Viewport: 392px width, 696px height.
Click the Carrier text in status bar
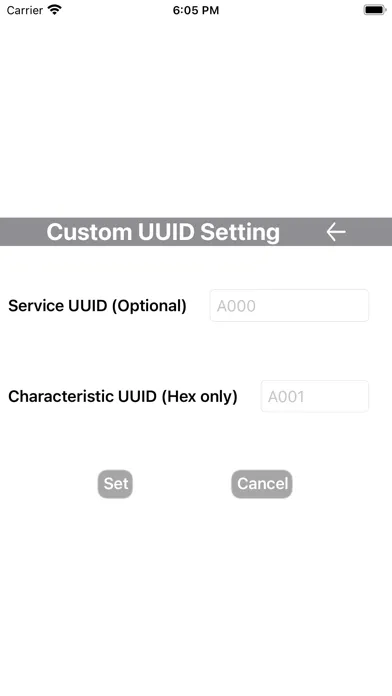[25, 10]
